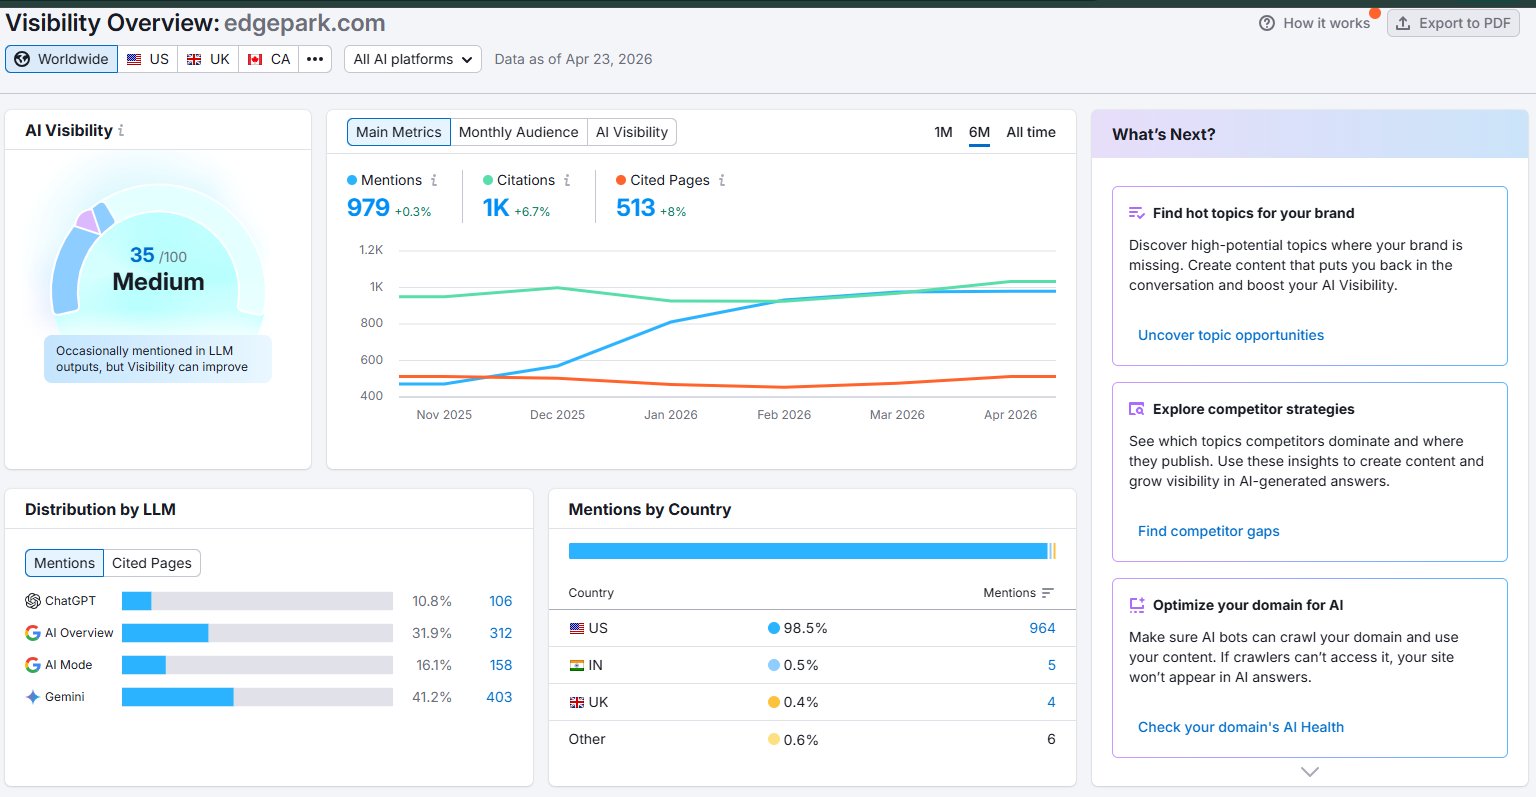Image resolution: width=1536 pixels, height=797 pixels.
Task: Open the more countries ellipsis menu
Action: (x=314, y=59)
